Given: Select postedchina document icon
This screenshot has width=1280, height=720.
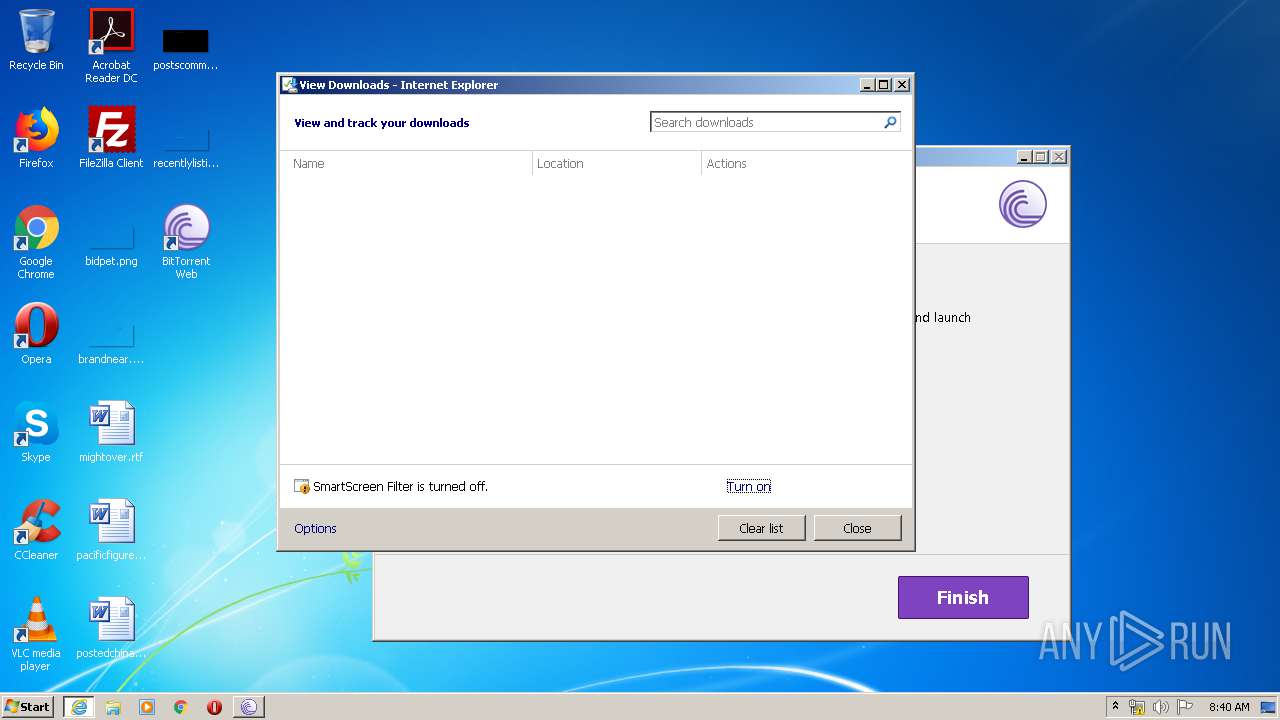Looking at the screenshot, I should coord(111,628).
